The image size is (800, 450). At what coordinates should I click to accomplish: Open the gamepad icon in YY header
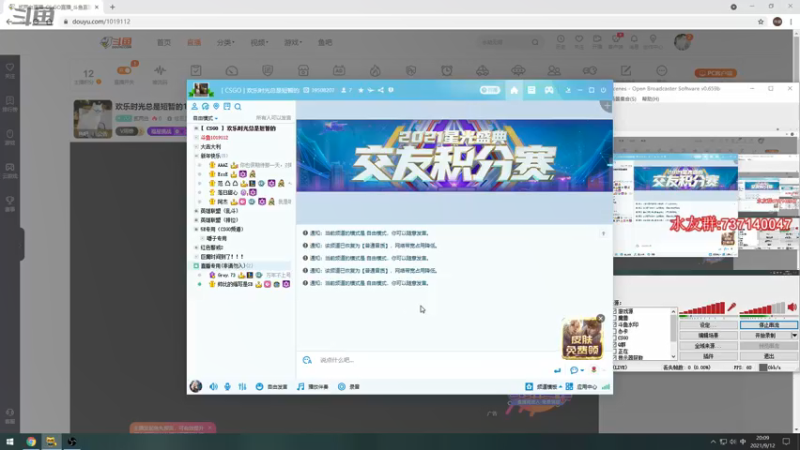pyautogui.click(x=549, y=90)
